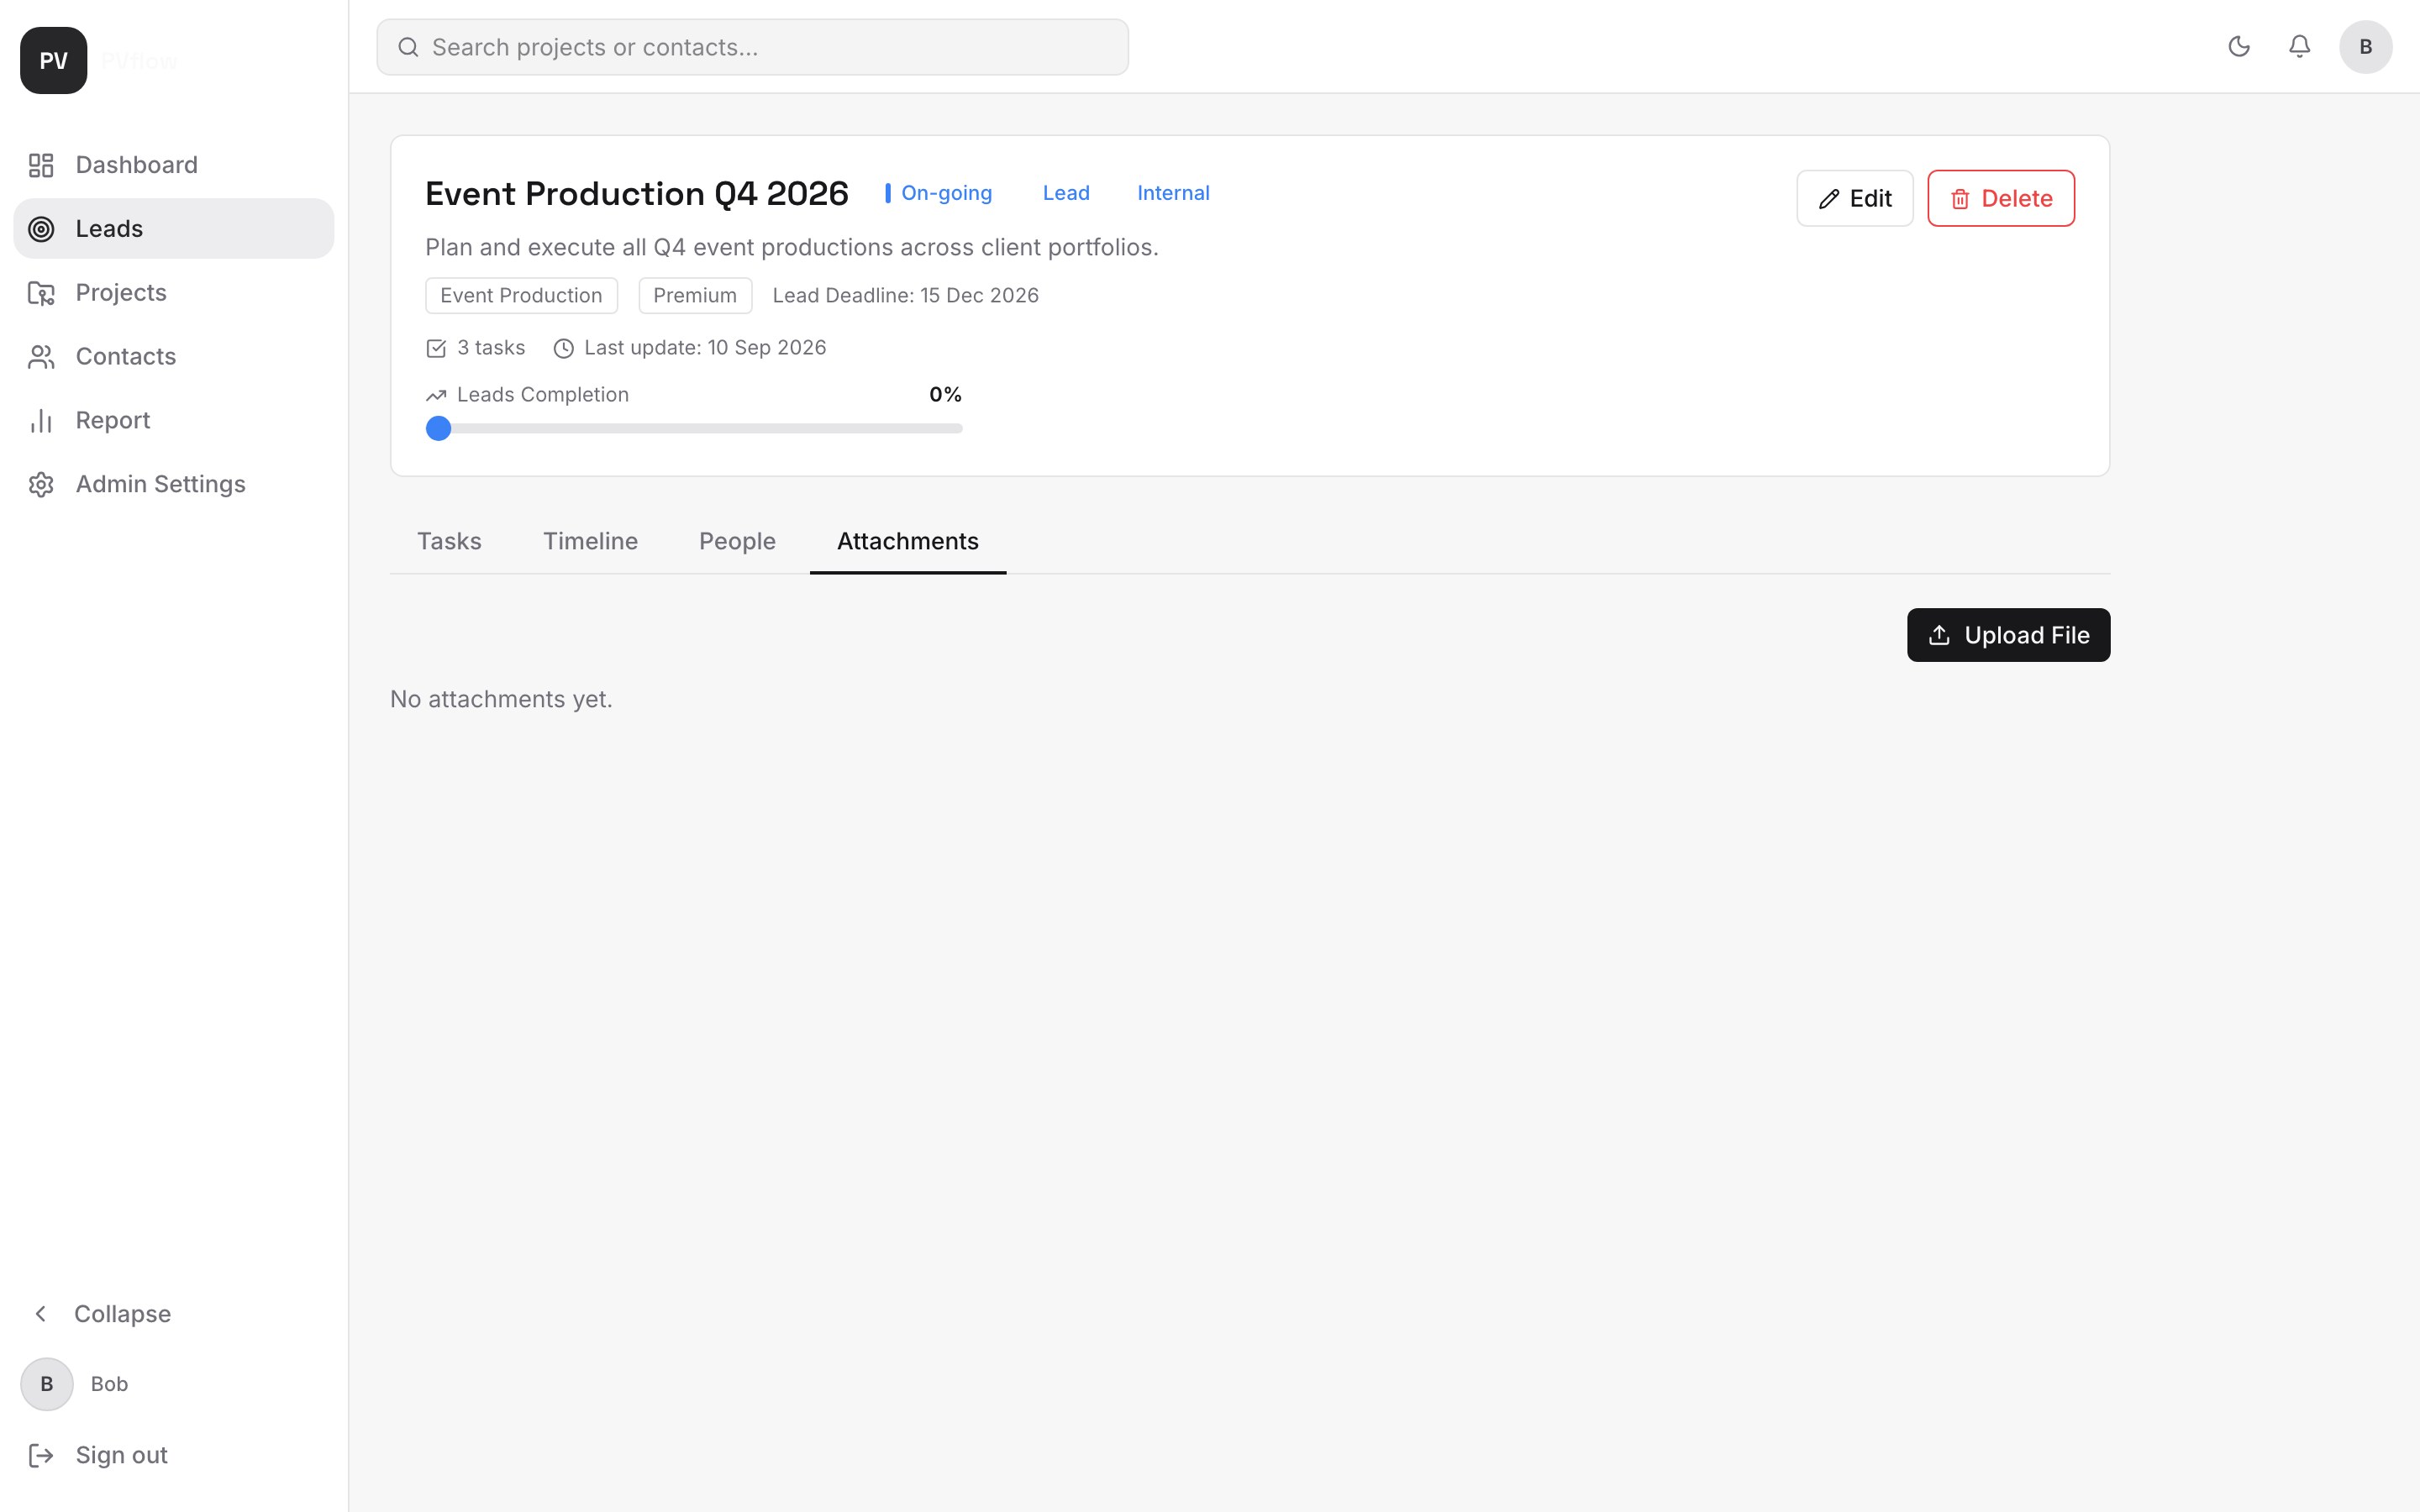Open Dashboard from the sidebar
2420x1512 pixels.
[174, 165]
